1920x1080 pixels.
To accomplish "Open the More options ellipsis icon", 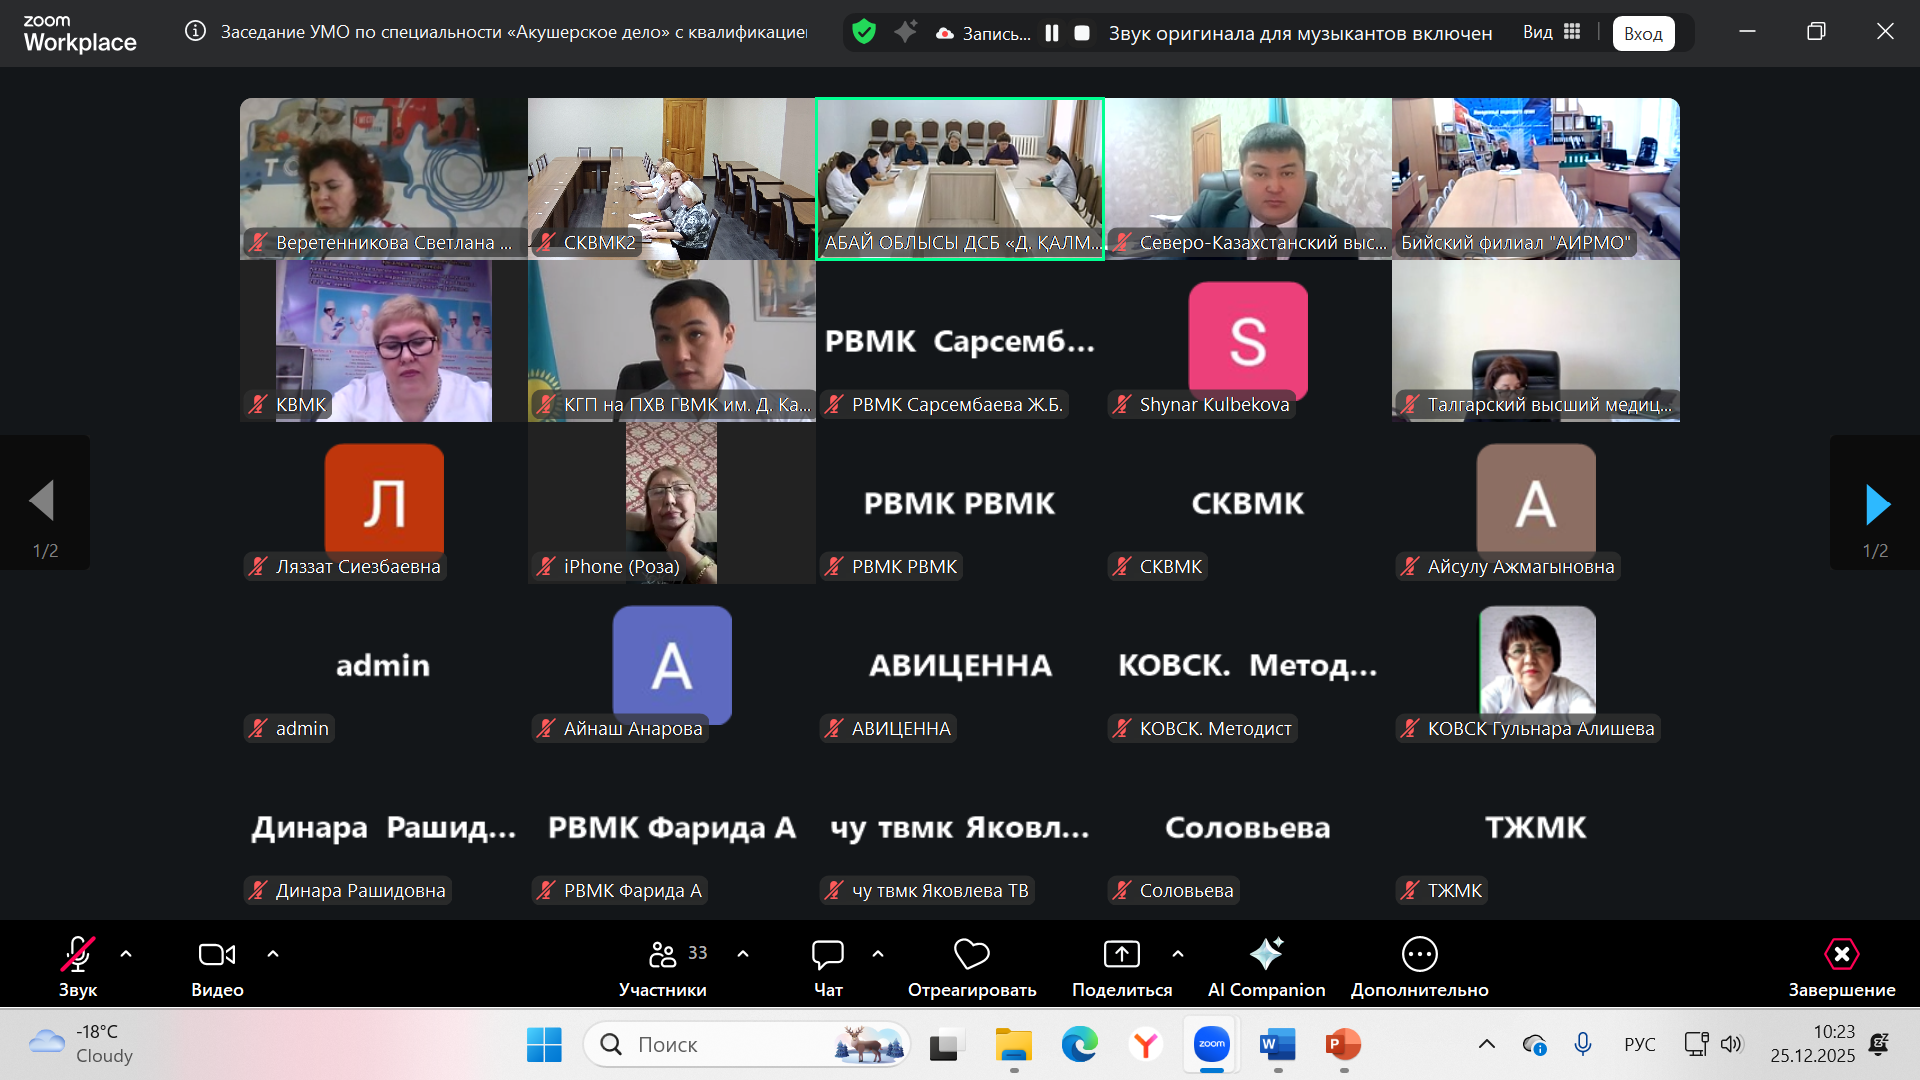I will pos(1419,955).
